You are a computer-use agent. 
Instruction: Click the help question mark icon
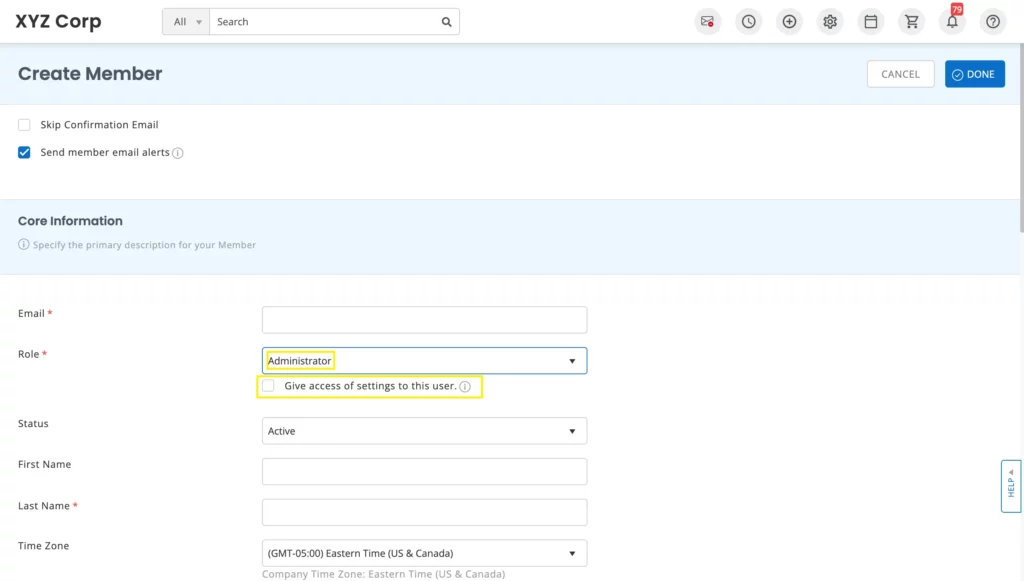tap(992, 22)
